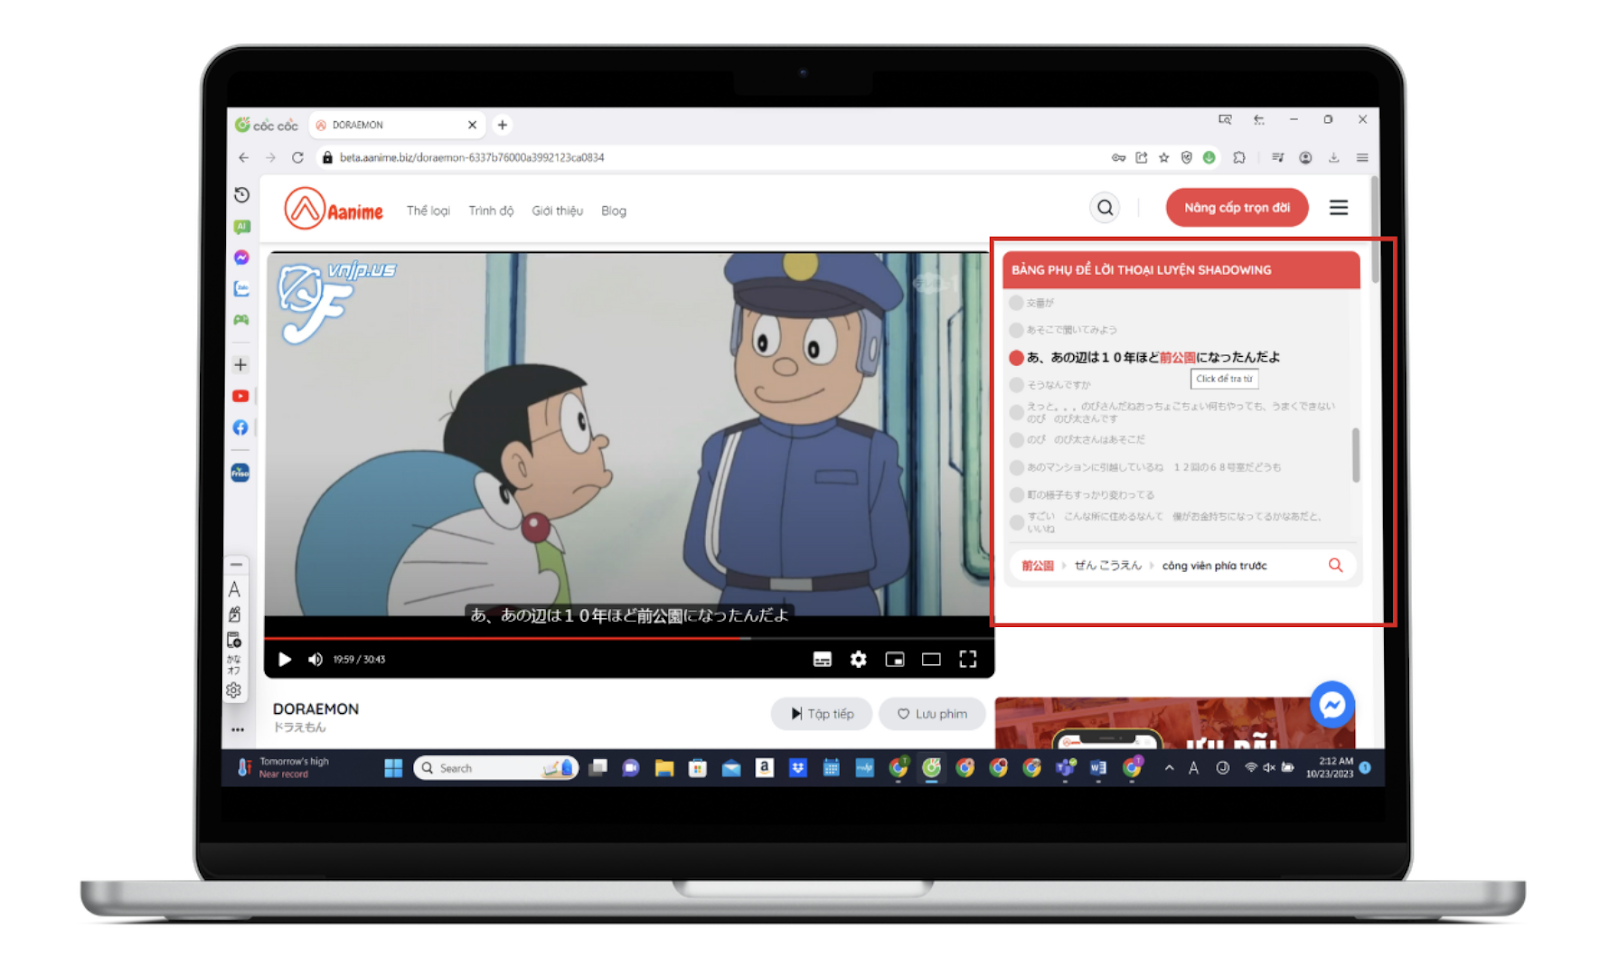Screen dimensions: 1600x967
Task: Open video player settings gear
Action: point(858,659)
